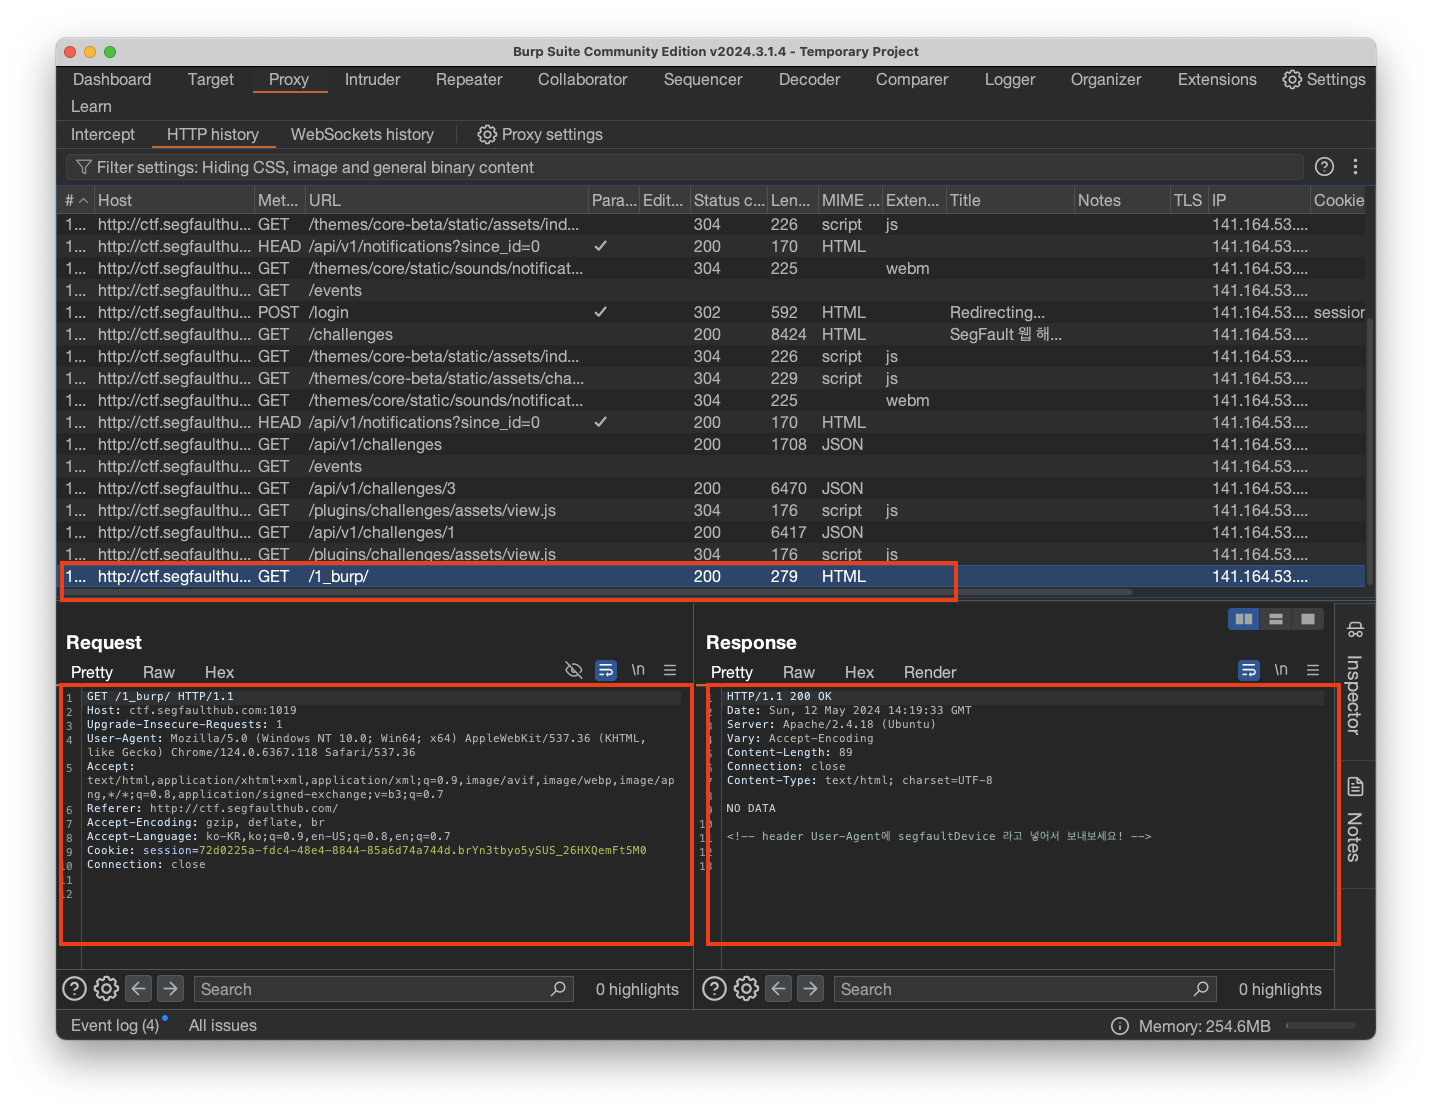
Task: Switch to side-by-side layout view
Action: (x=1244, y=619)
